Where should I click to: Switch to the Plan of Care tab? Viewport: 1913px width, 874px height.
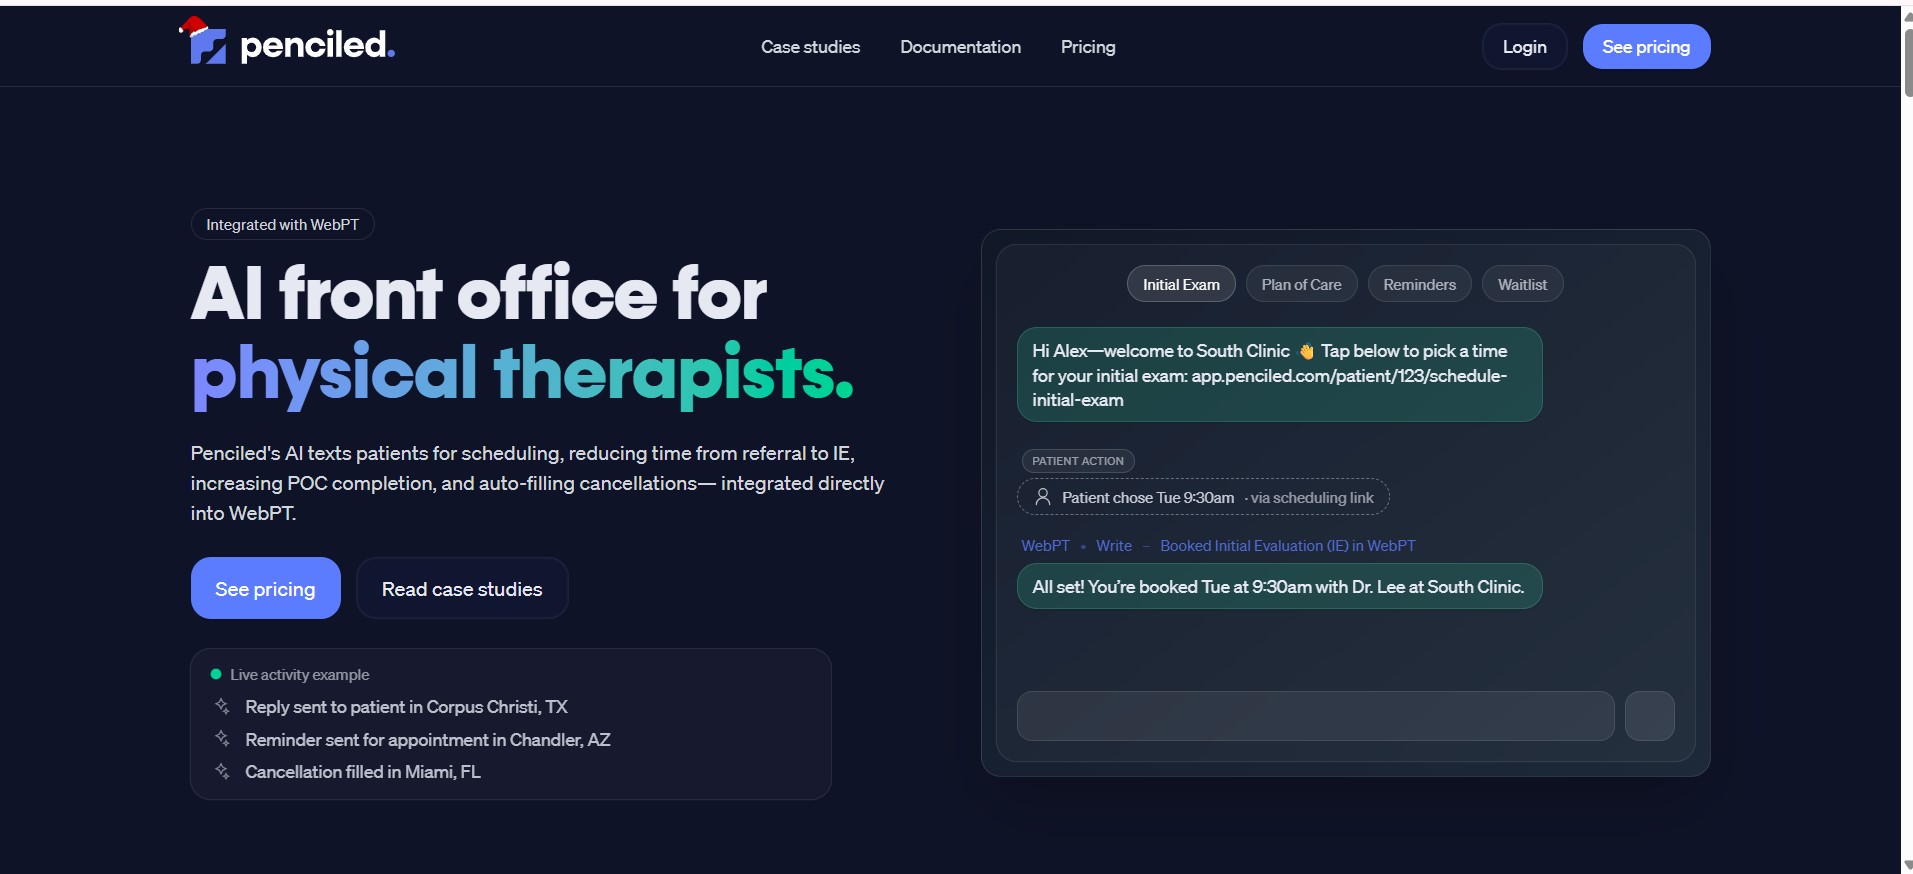pos(1301,284)
